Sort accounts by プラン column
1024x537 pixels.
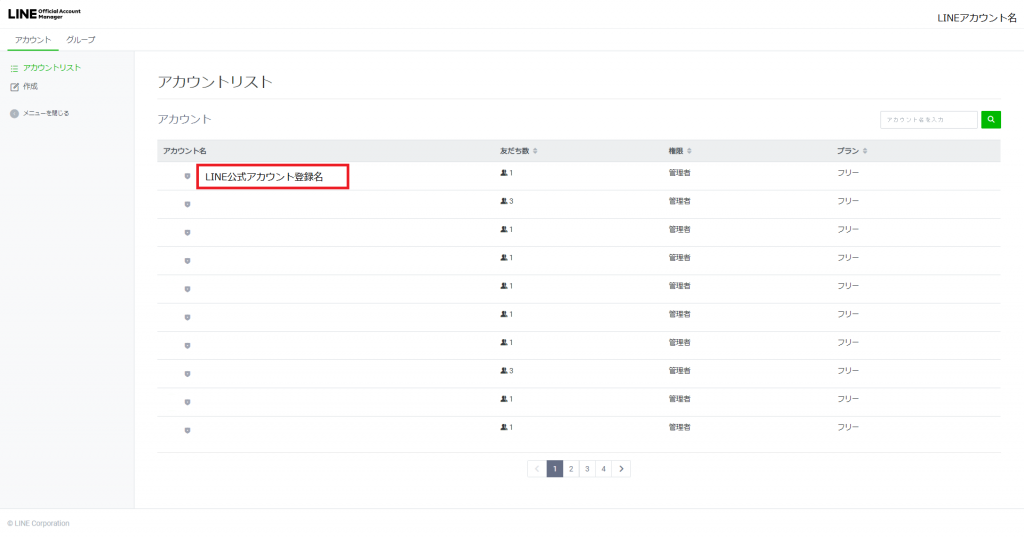point(852,151)
